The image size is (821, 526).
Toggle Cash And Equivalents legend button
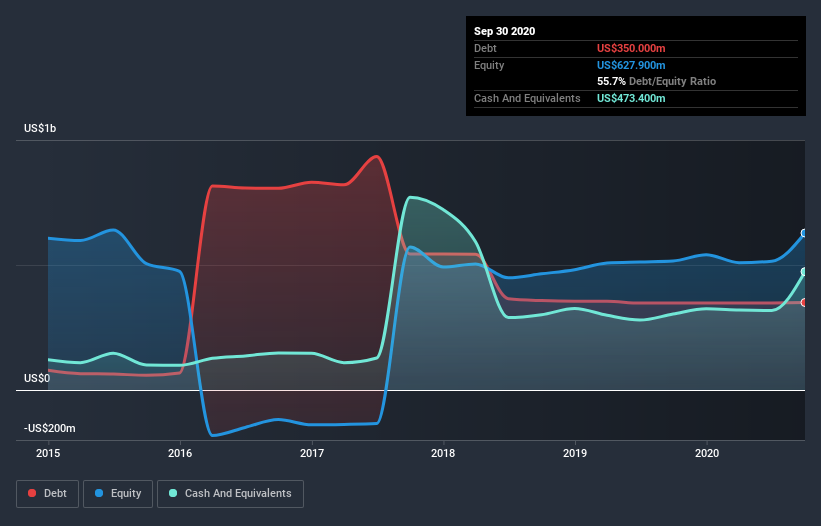coord(230,494)
